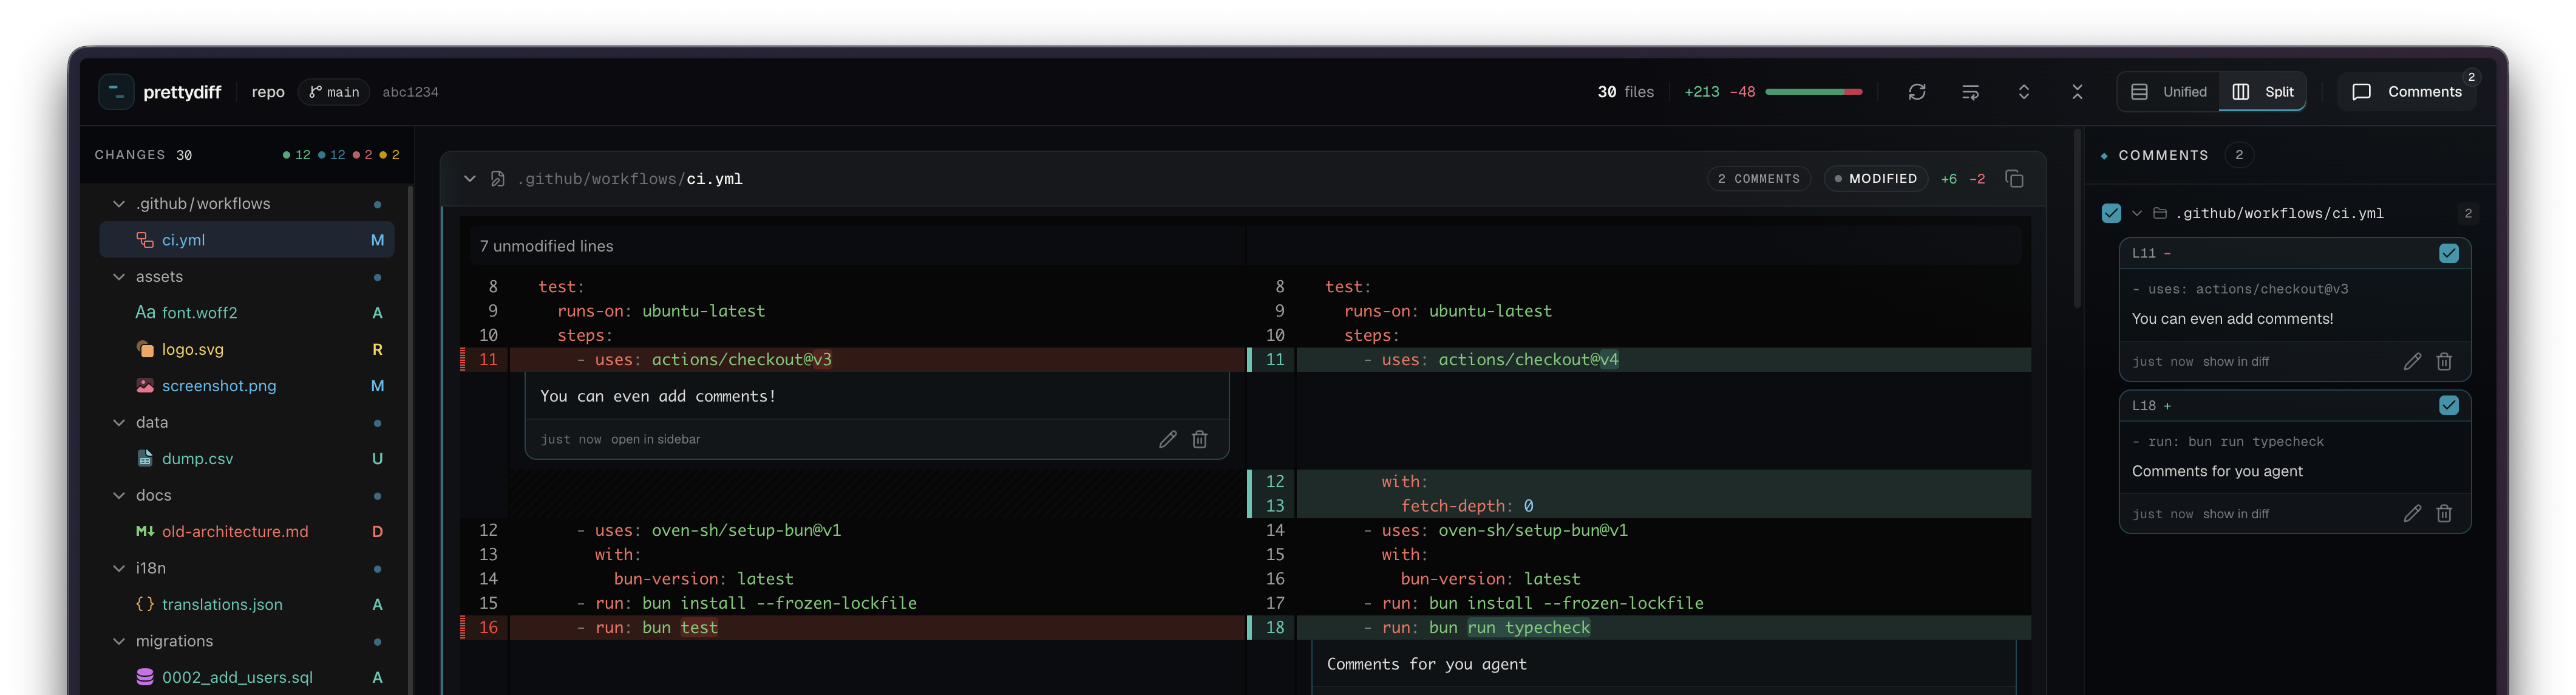Toggle the L11 comment checkbox
The height and width of the screenshot is (695, 2576).
[x=2448, y=254]
